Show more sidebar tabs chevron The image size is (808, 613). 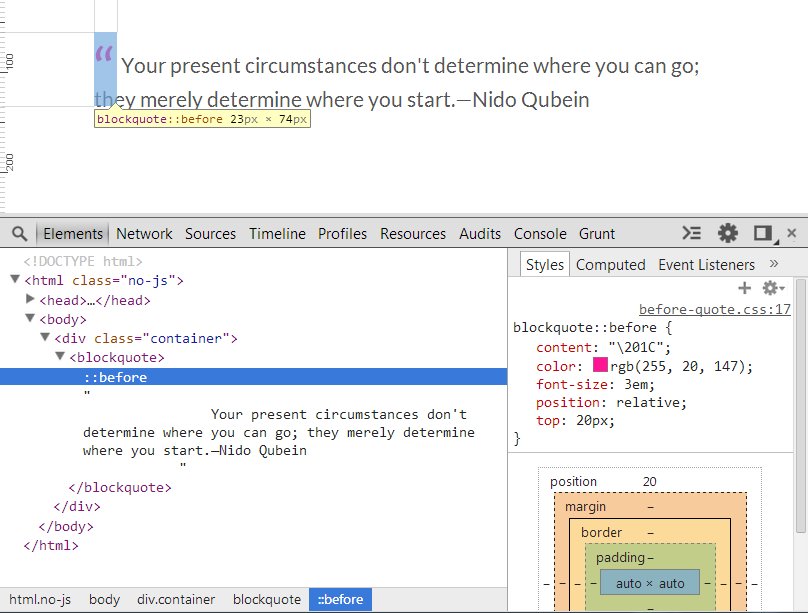773,264
